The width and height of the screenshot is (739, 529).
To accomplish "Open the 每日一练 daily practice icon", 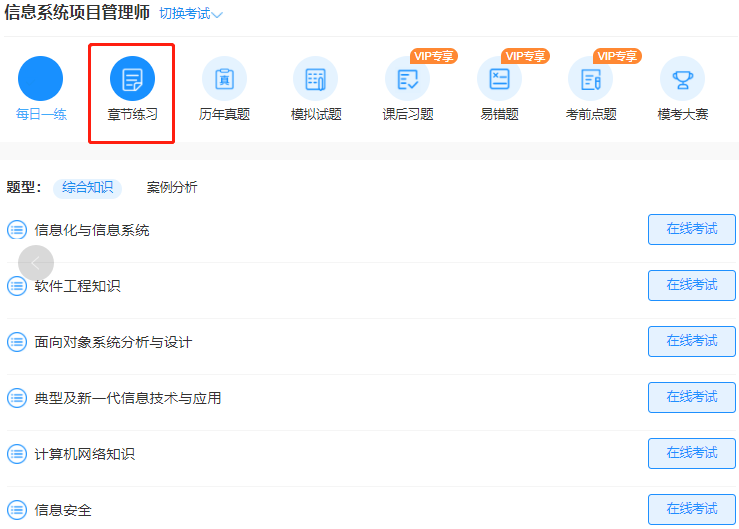I will click(40, 79).
